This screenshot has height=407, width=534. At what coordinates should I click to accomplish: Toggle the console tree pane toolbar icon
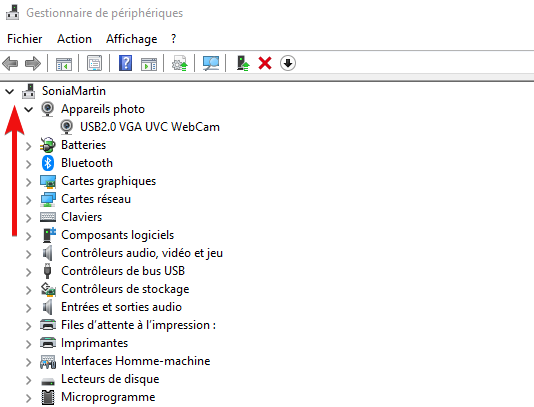pos(64,63)
